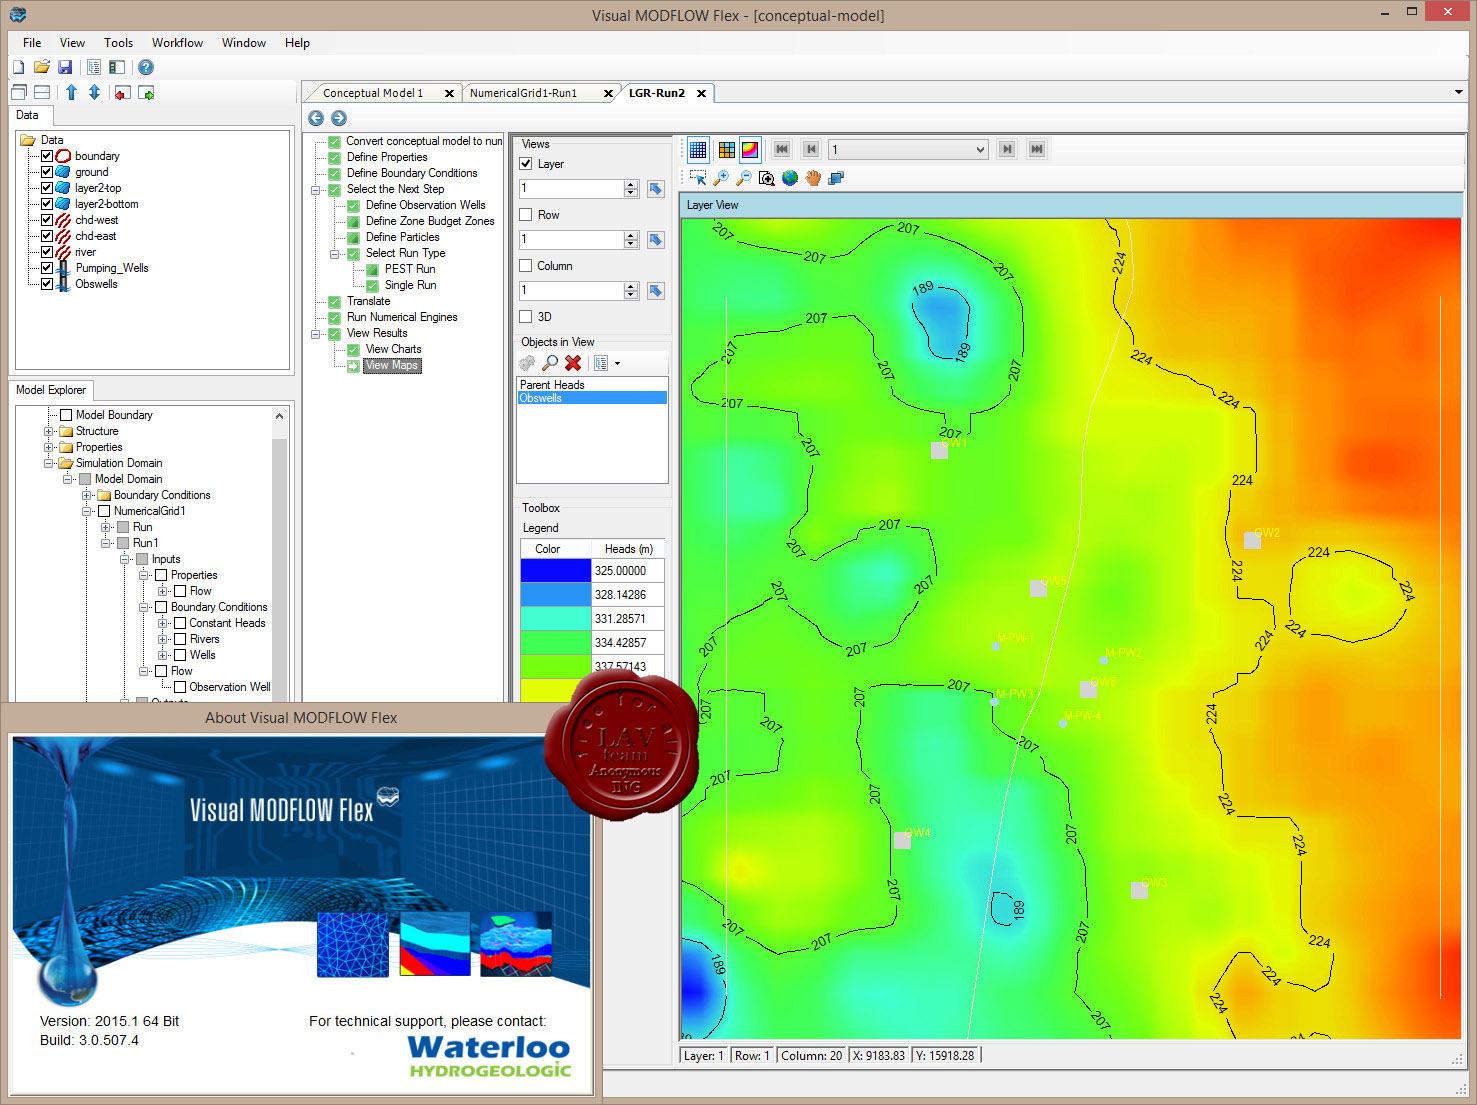Screen dimensions: 1477x1105
Task: Toggle boundary checkbox in Data tree
Action: tap(47, 156)
